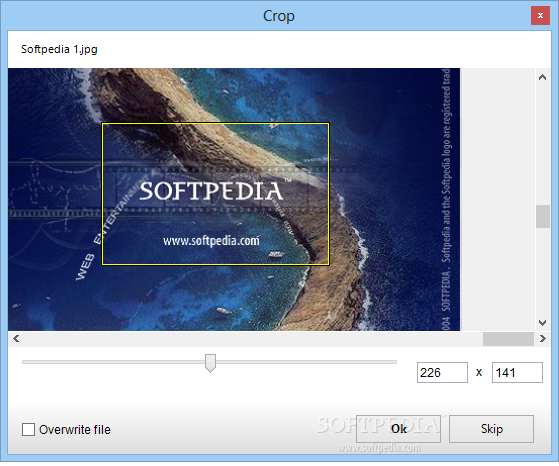Click the Softpedia 1.jpg file name
559x466 pixels.
pos(59,49)
